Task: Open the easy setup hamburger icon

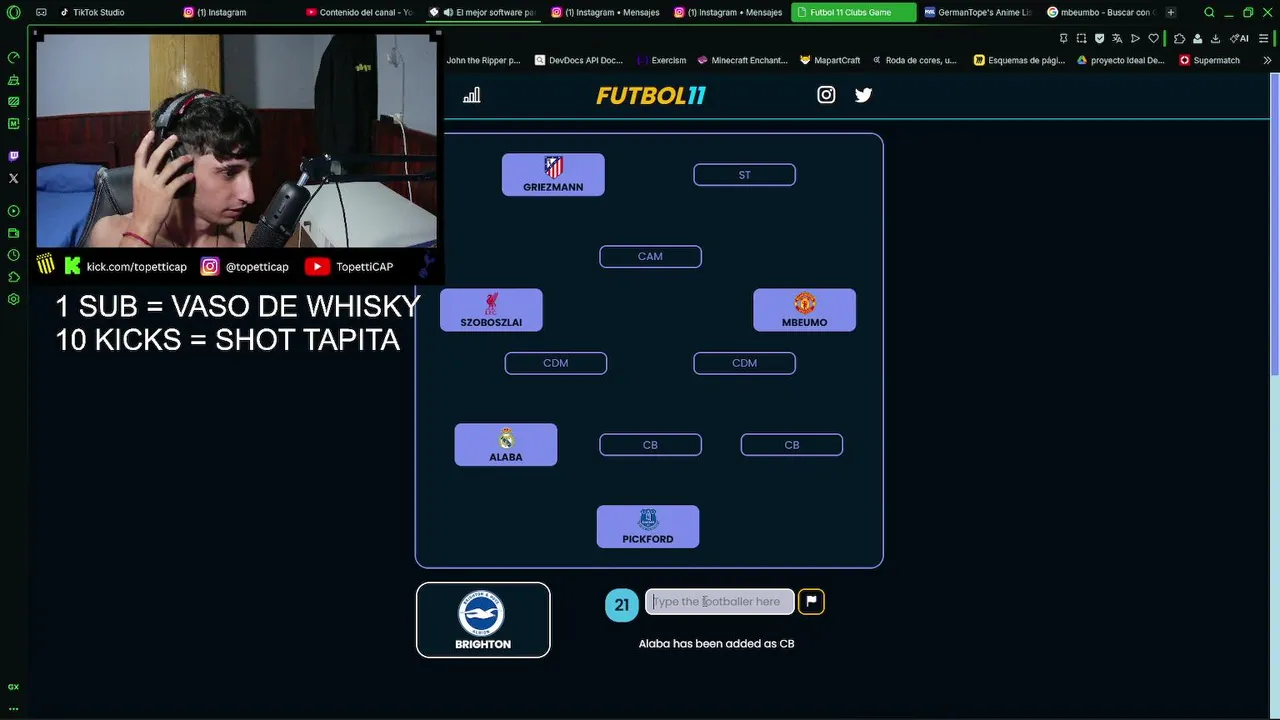Action: [1265, 38]
